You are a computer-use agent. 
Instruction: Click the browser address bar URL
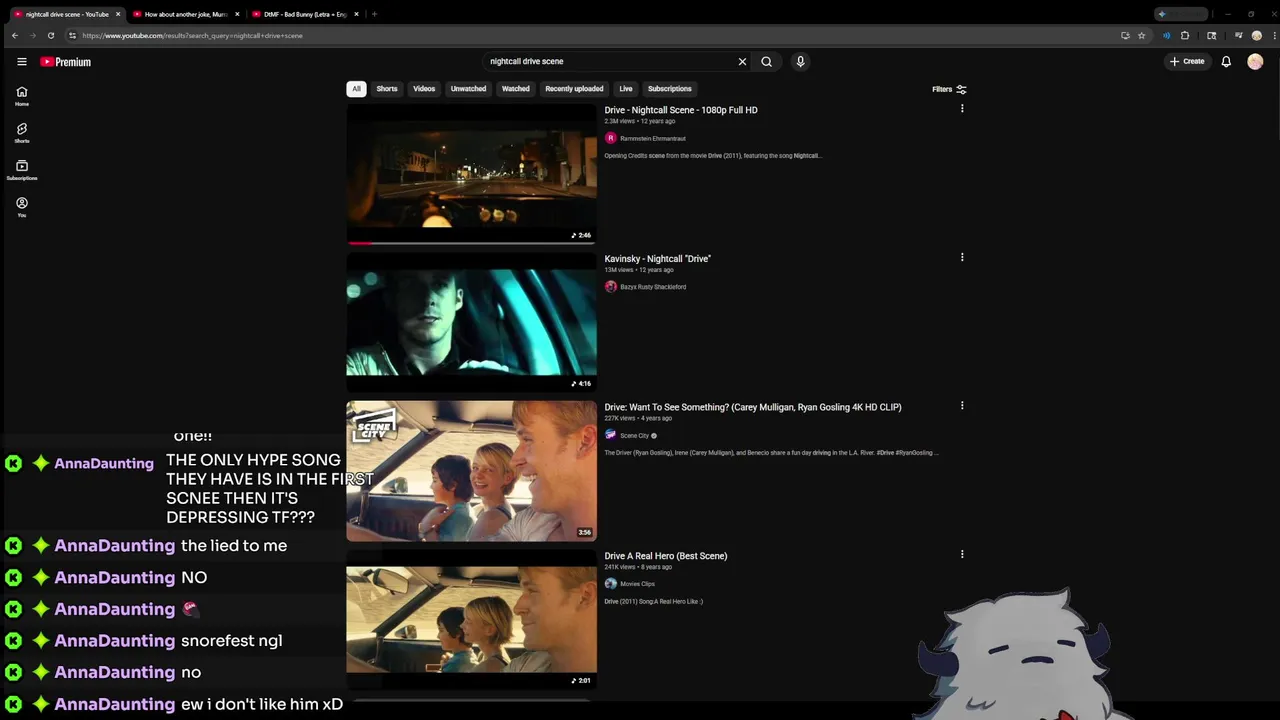click(192, 35)
